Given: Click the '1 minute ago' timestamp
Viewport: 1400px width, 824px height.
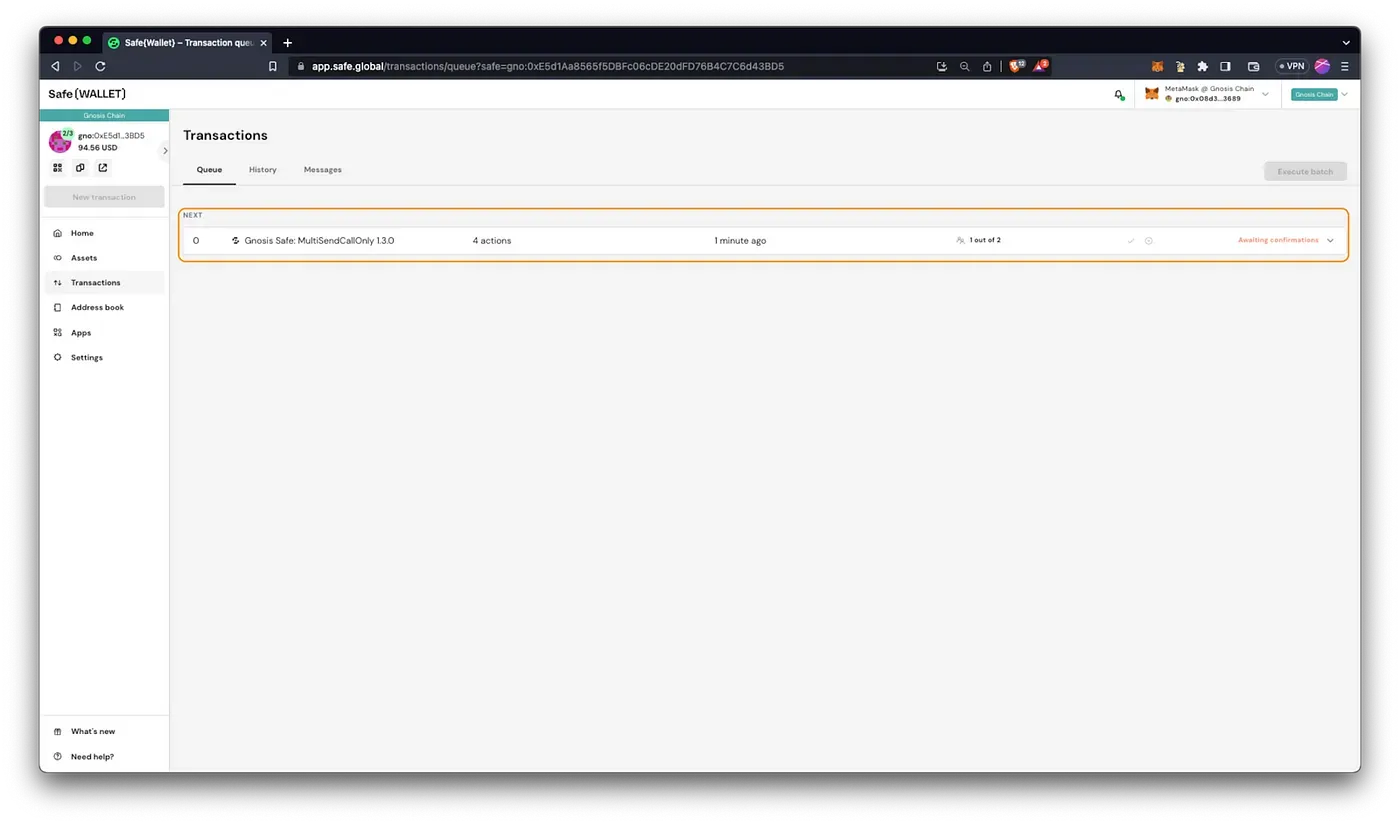Looking at the screenshot, I should click(740, 240).
